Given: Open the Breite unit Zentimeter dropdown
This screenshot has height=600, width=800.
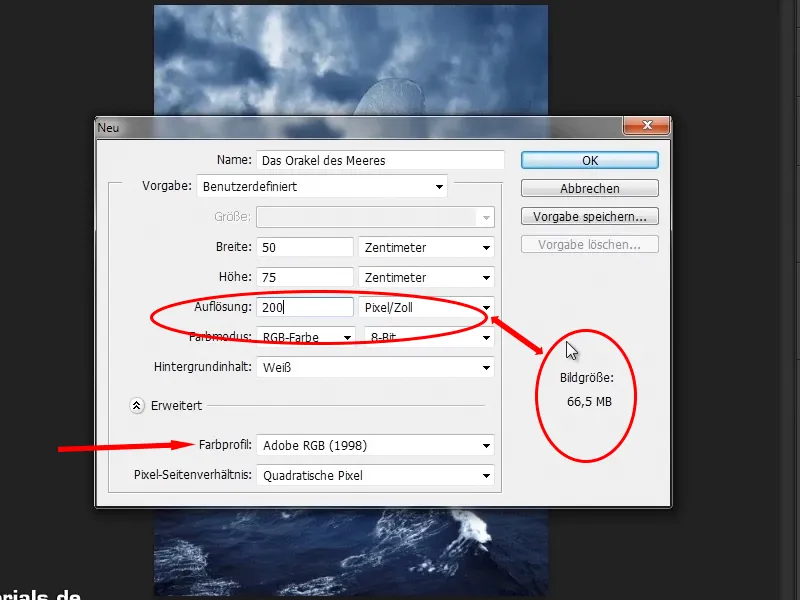Looking at the screenshot, I should 426,247.
